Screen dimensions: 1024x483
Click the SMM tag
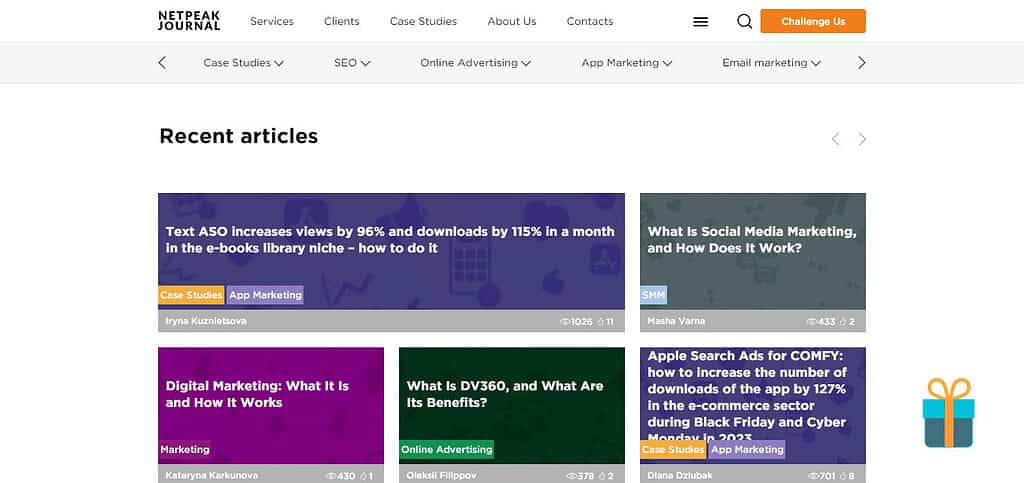tap(653, 295)
